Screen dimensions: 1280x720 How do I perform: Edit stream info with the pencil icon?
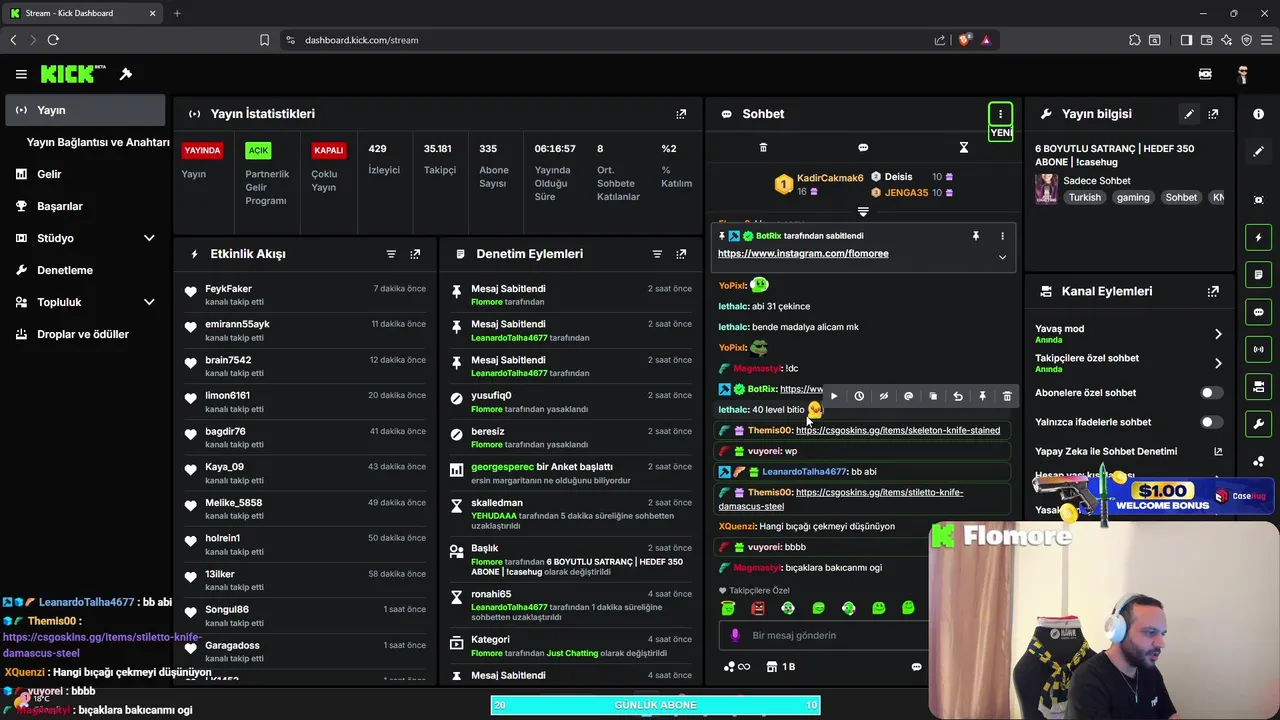(x=1189, y=114)
